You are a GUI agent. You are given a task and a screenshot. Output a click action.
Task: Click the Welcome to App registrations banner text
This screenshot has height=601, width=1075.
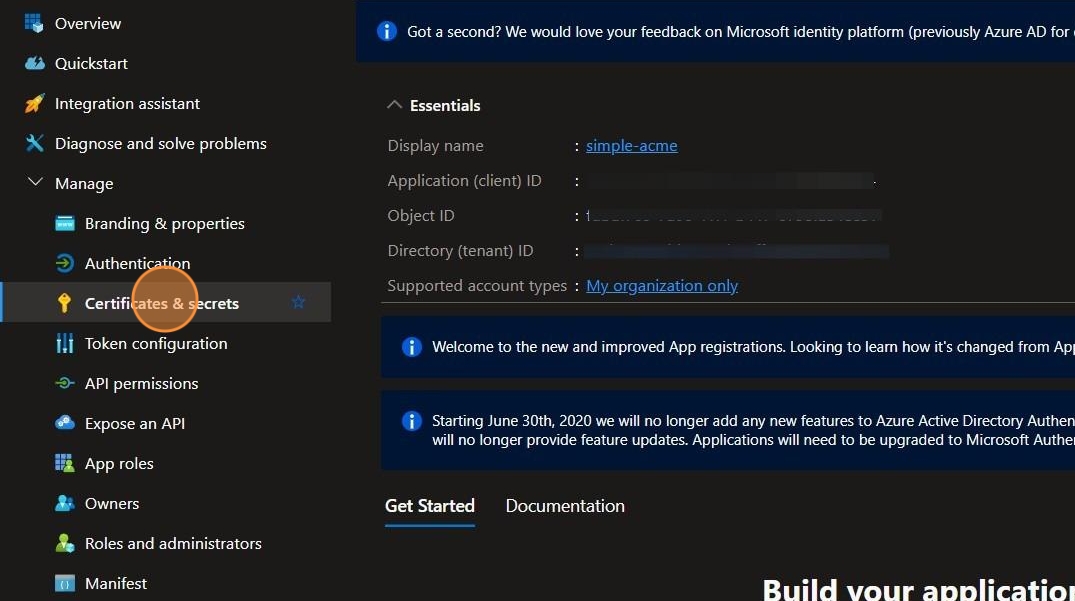point(753,347)
